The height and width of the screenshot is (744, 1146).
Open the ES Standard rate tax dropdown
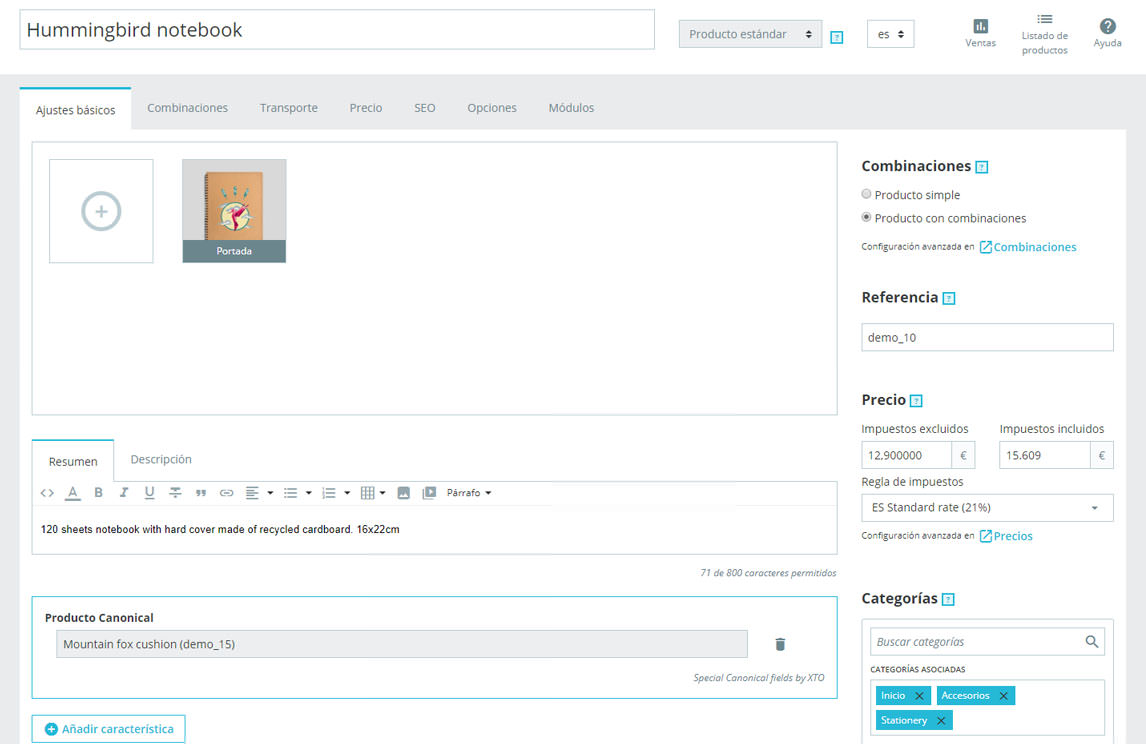(987, 507)
